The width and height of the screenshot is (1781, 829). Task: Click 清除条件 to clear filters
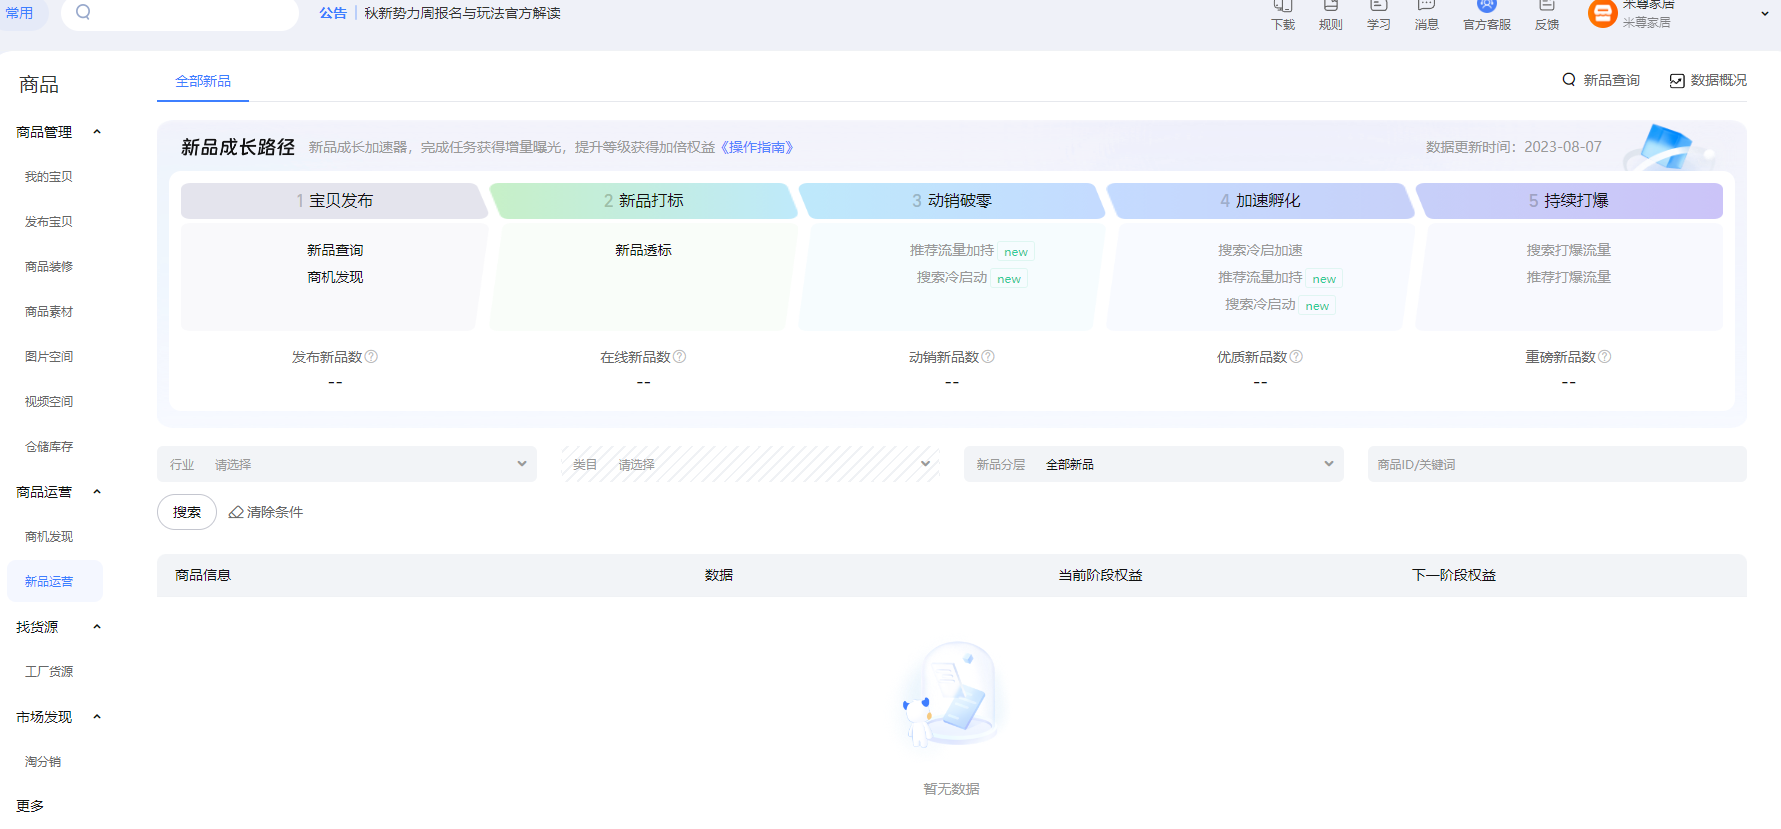click(x=266, y=512)
